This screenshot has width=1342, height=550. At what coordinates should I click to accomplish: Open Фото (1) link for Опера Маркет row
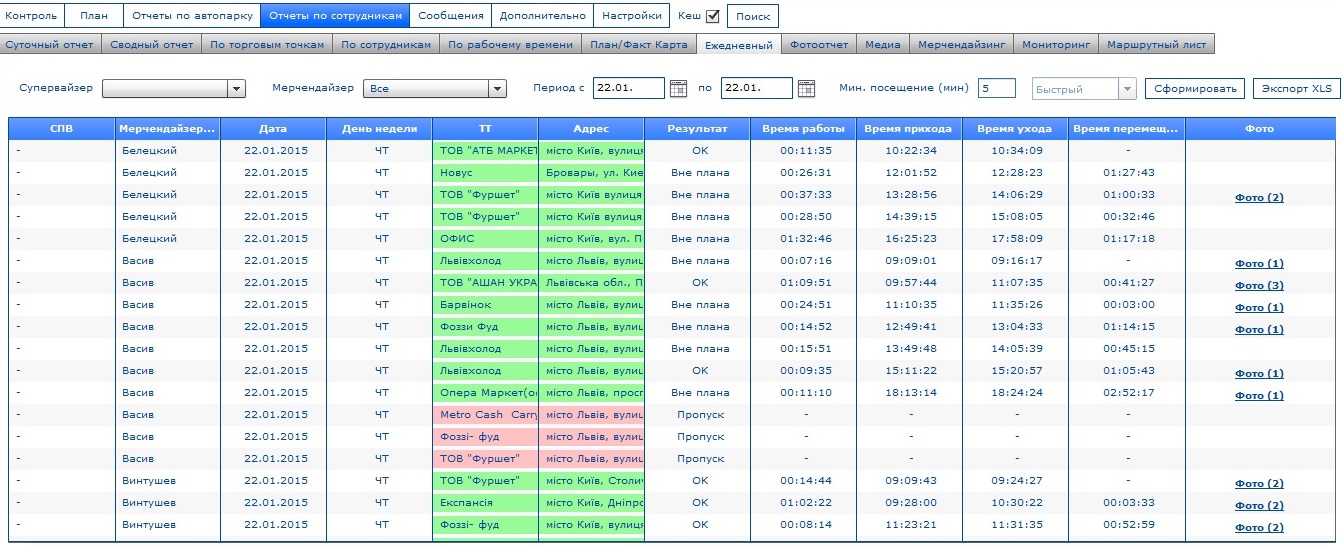1259,396
